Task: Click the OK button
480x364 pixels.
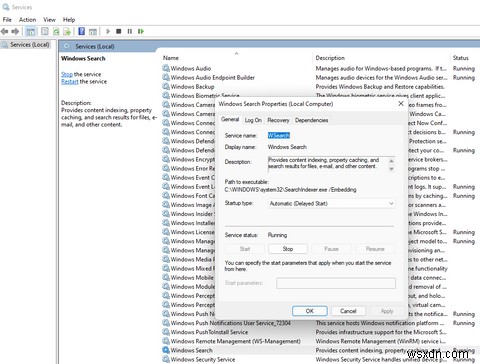Action: [x=310, y=311]
